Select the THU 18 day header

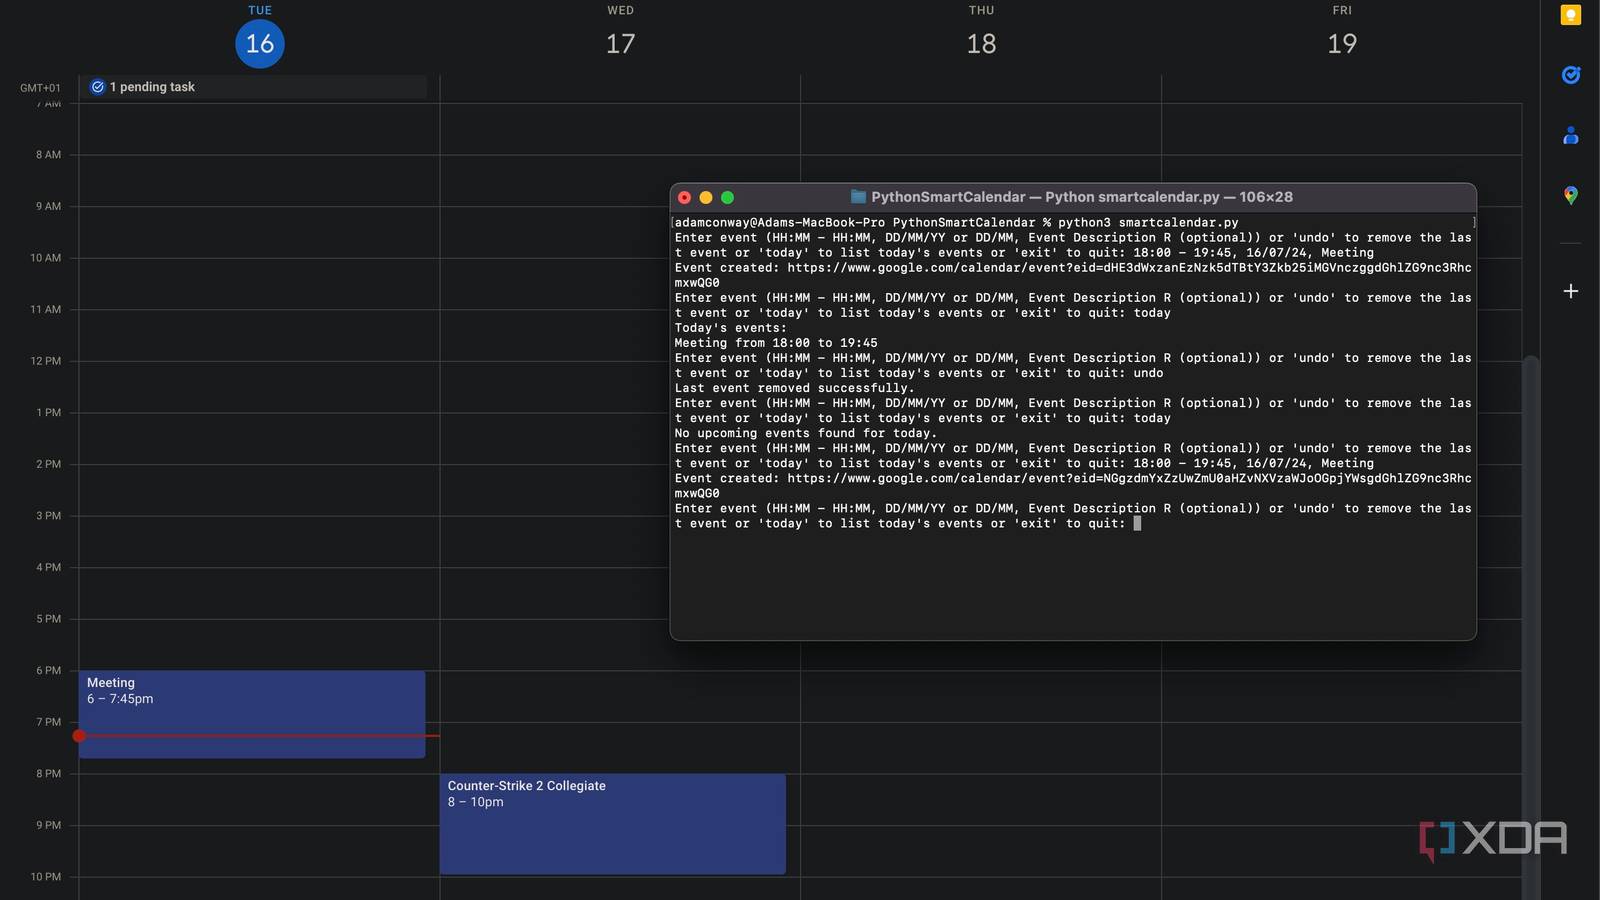pyautogui.click(x=981, y=43)
